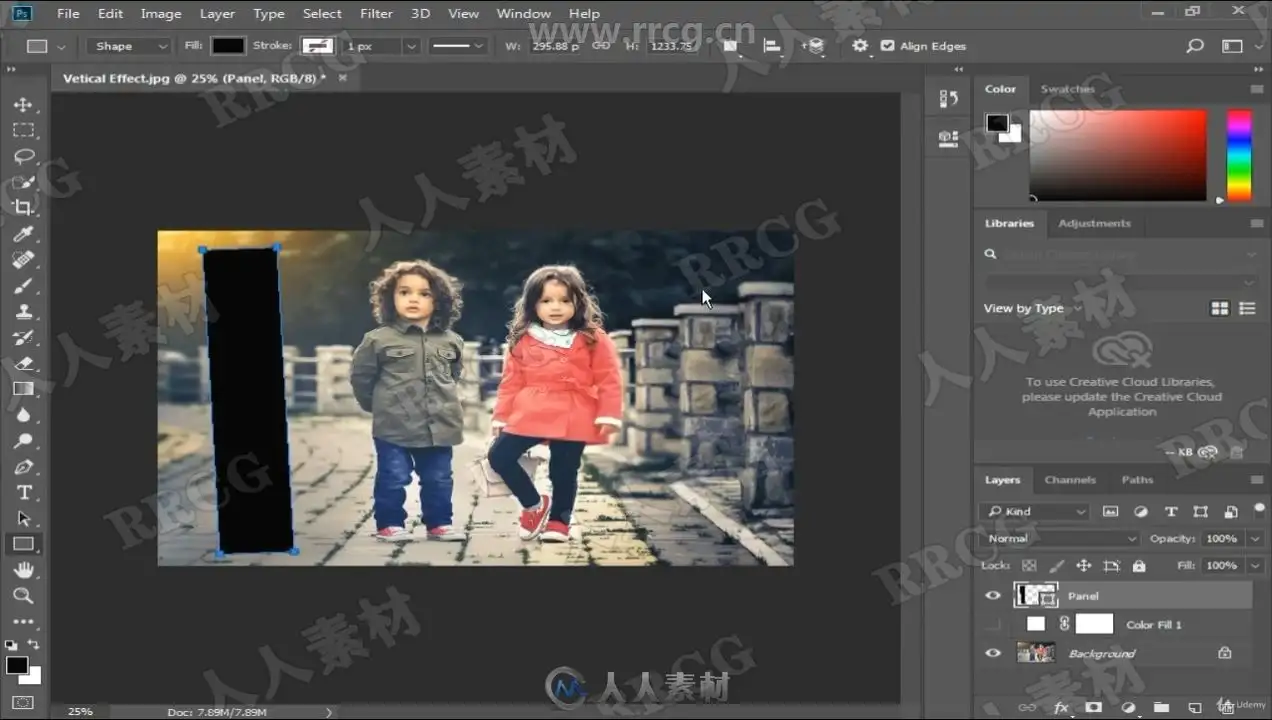Uncheck the Align Edges checkbox
This screenshot has width=1272, height=720.
coord(887,46)
